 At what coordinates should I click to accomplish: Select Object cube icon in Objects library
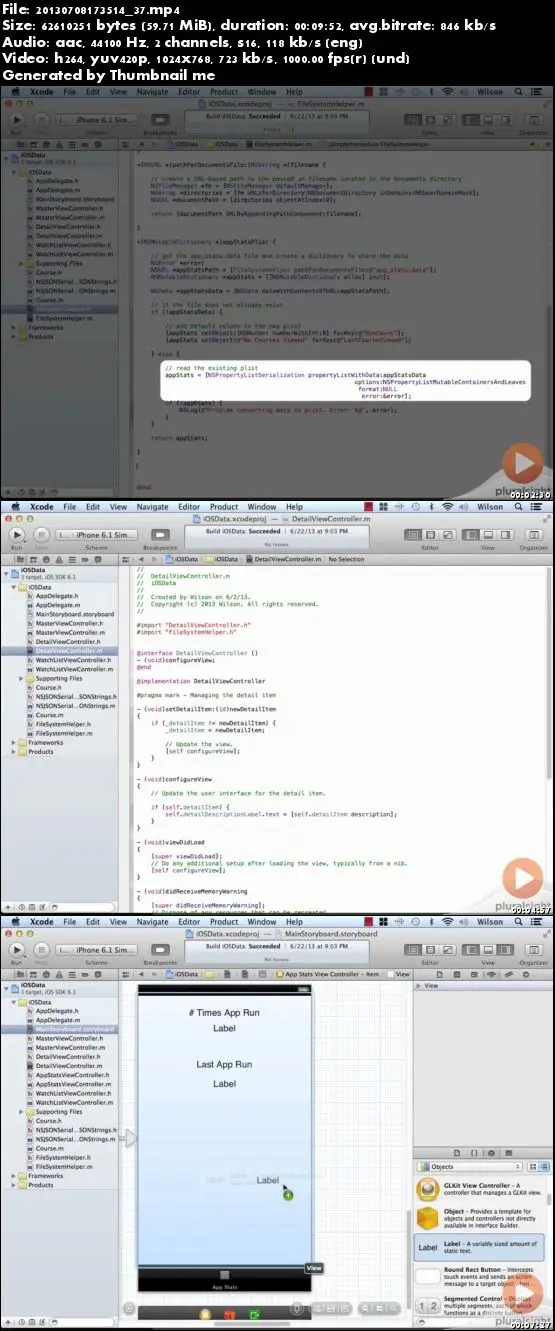pyautogui.click(x=429, y=1218)
